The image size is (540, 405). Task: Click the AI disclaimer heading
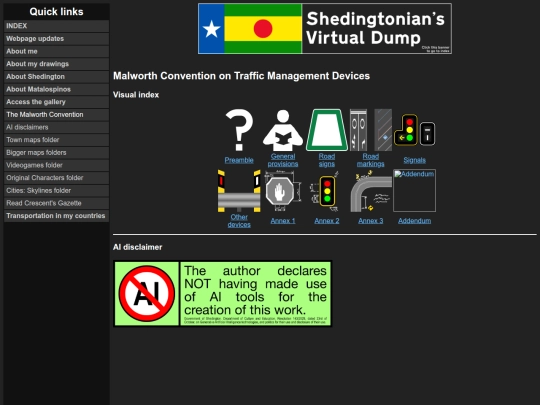click(x=137, y=247)
